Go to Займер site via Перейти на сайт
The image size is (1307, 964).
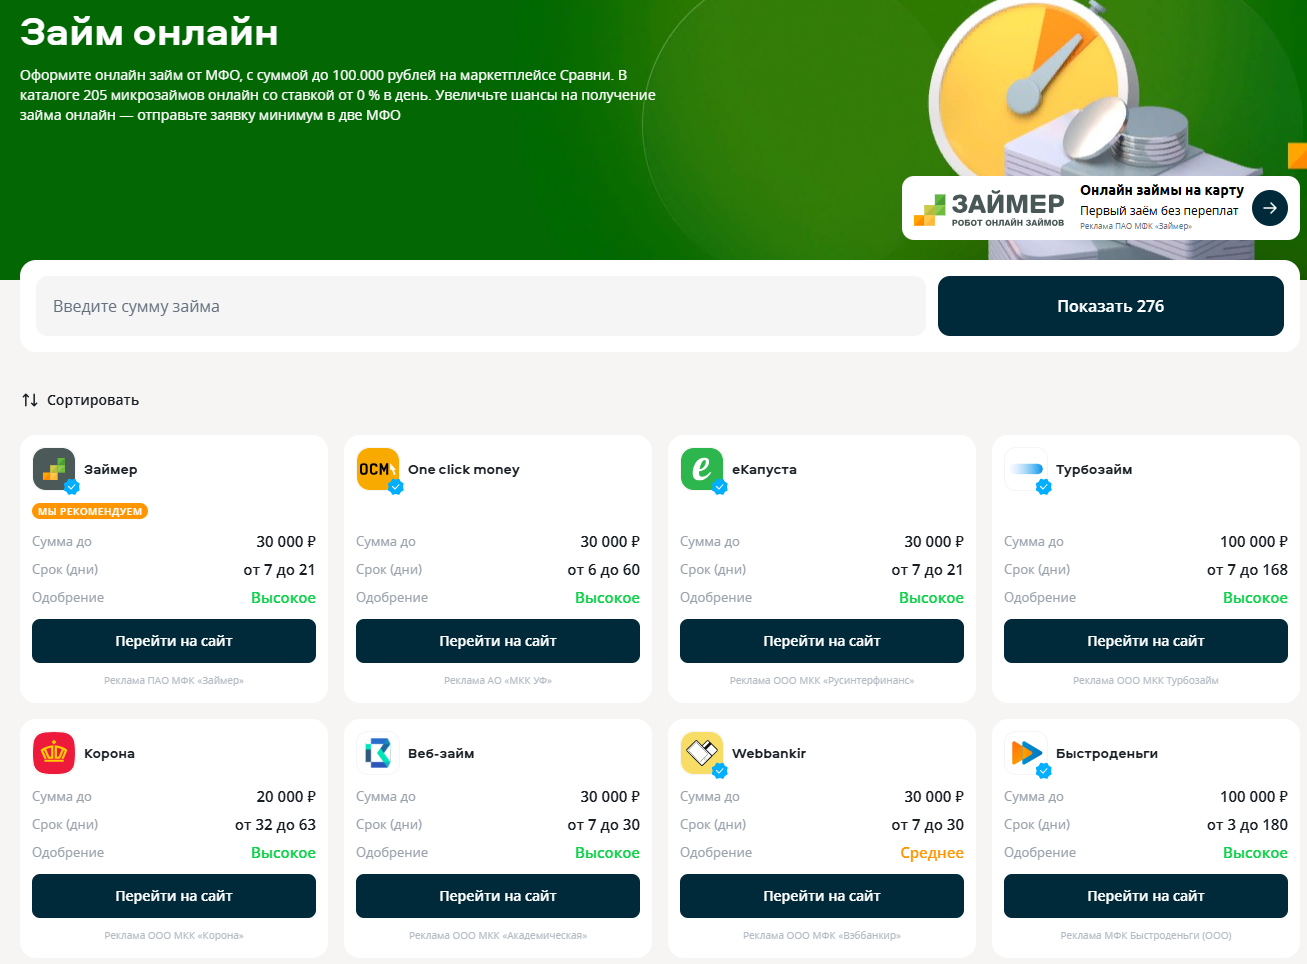pos(174,641)
